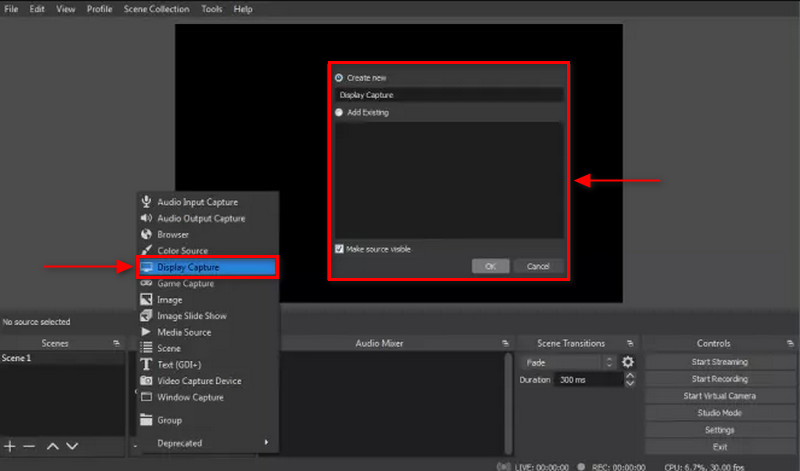Increase the transition duration with up stepper

click(x=631, y=376)
